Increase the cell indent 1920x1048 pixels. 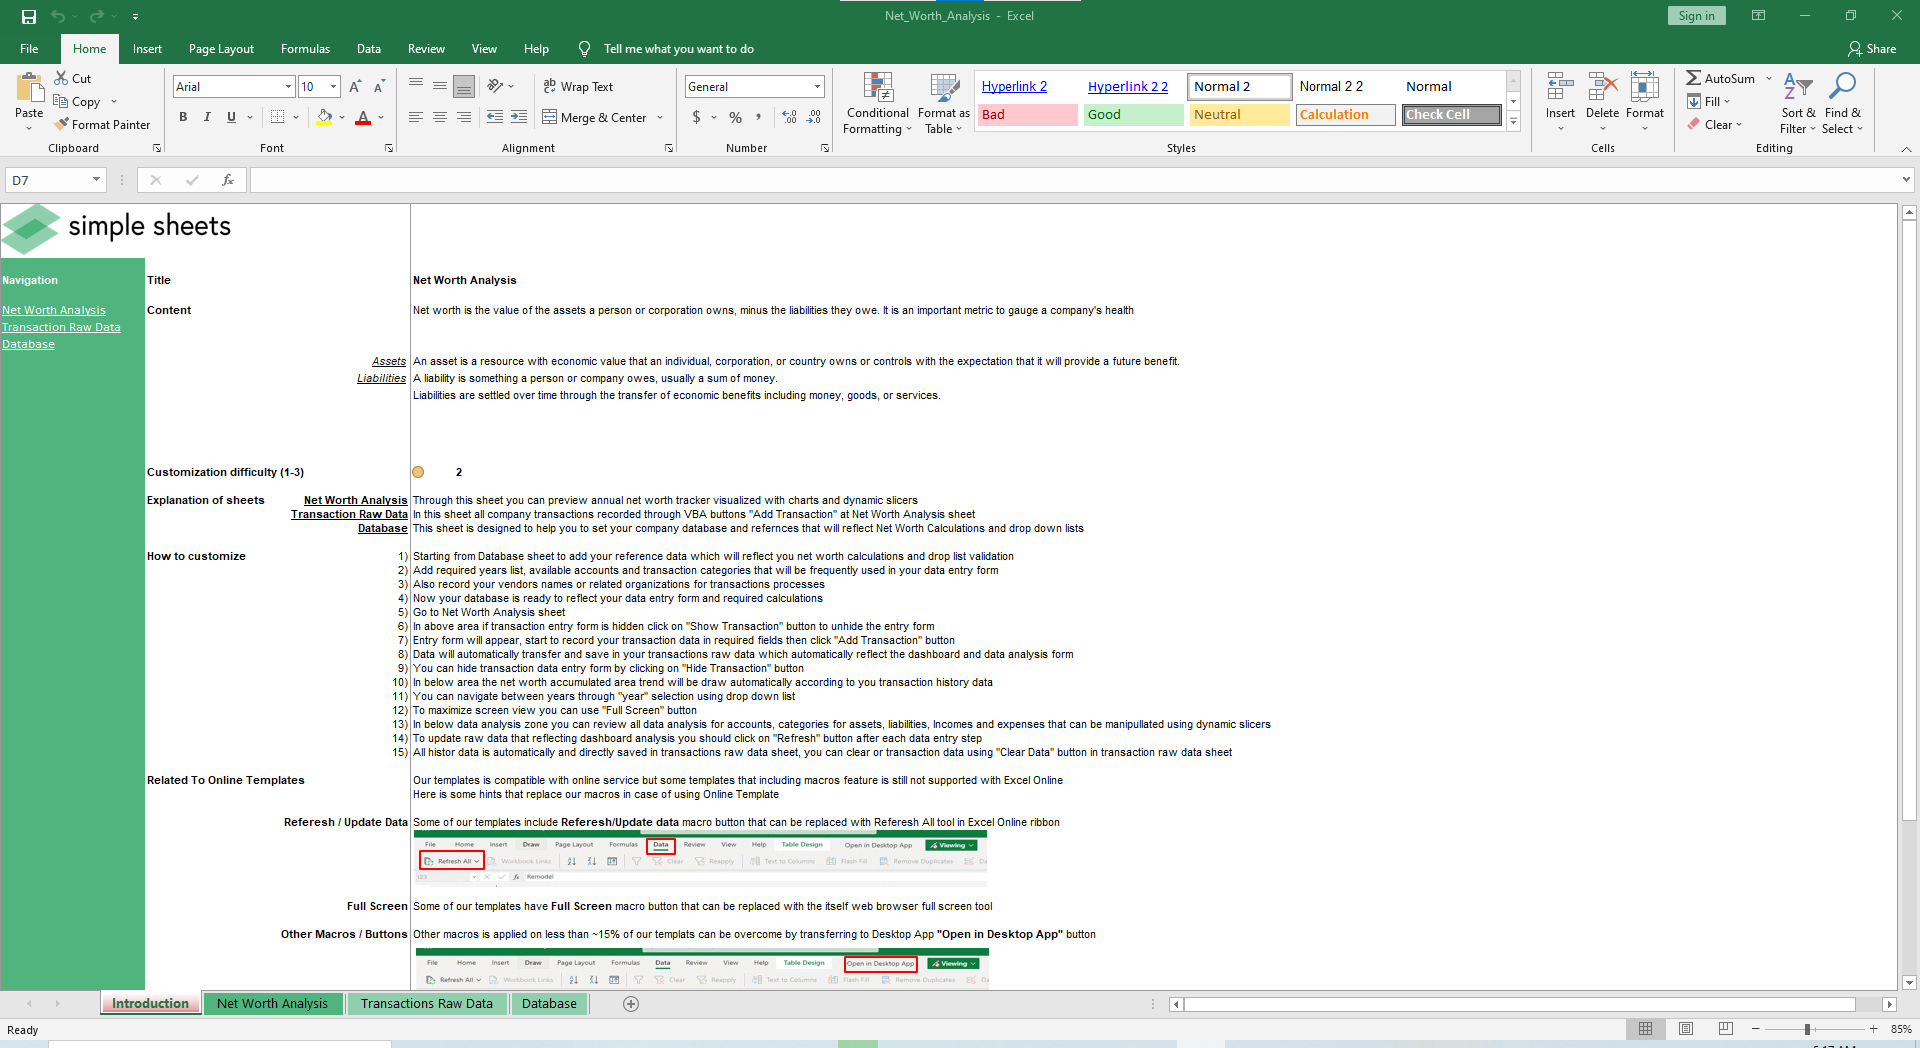tap(519, 117)
